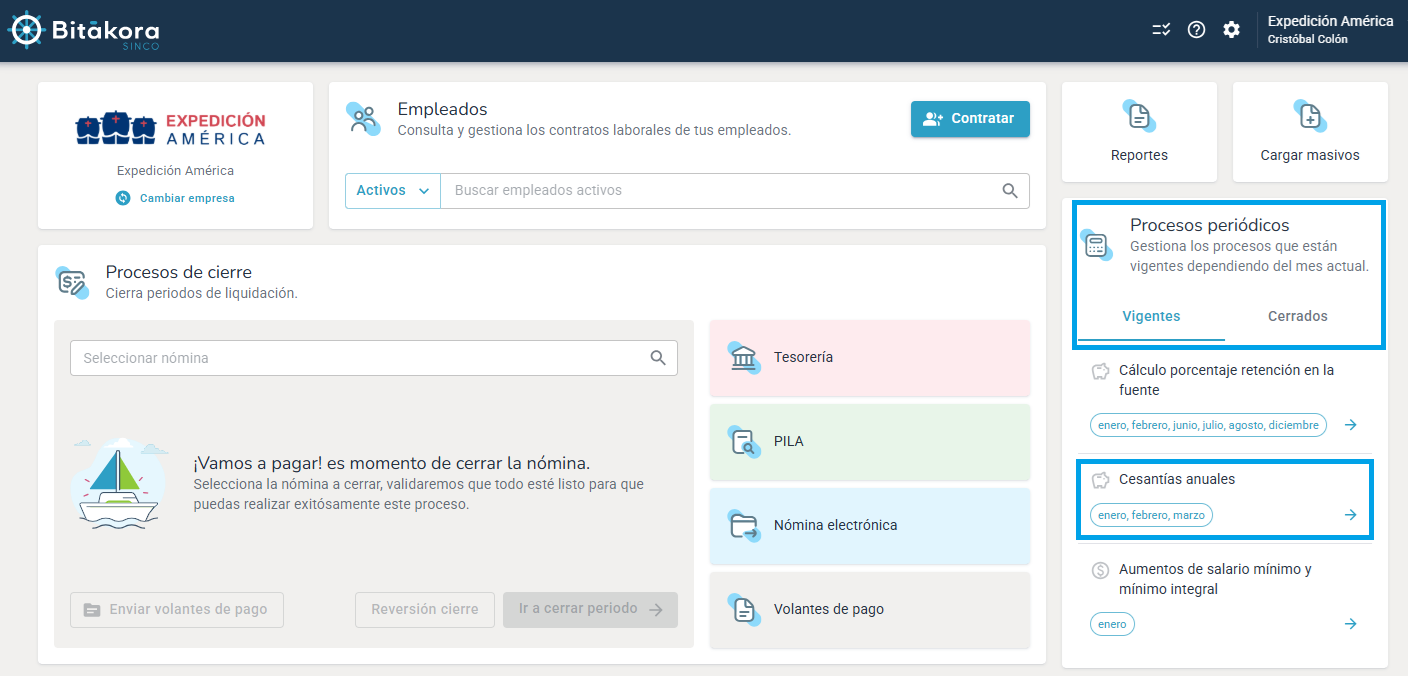Viewport: 1408px width, 676px height.
Task: Switch to the Vigentes tab
Action: coord(1151,316)
